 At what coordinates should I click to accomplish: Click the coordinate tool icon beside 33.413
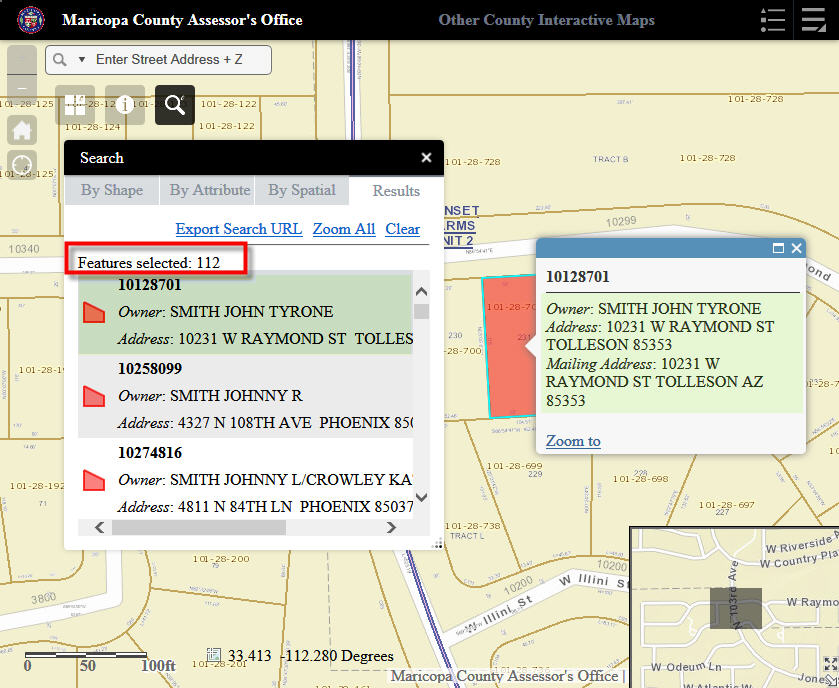point(214,655)
